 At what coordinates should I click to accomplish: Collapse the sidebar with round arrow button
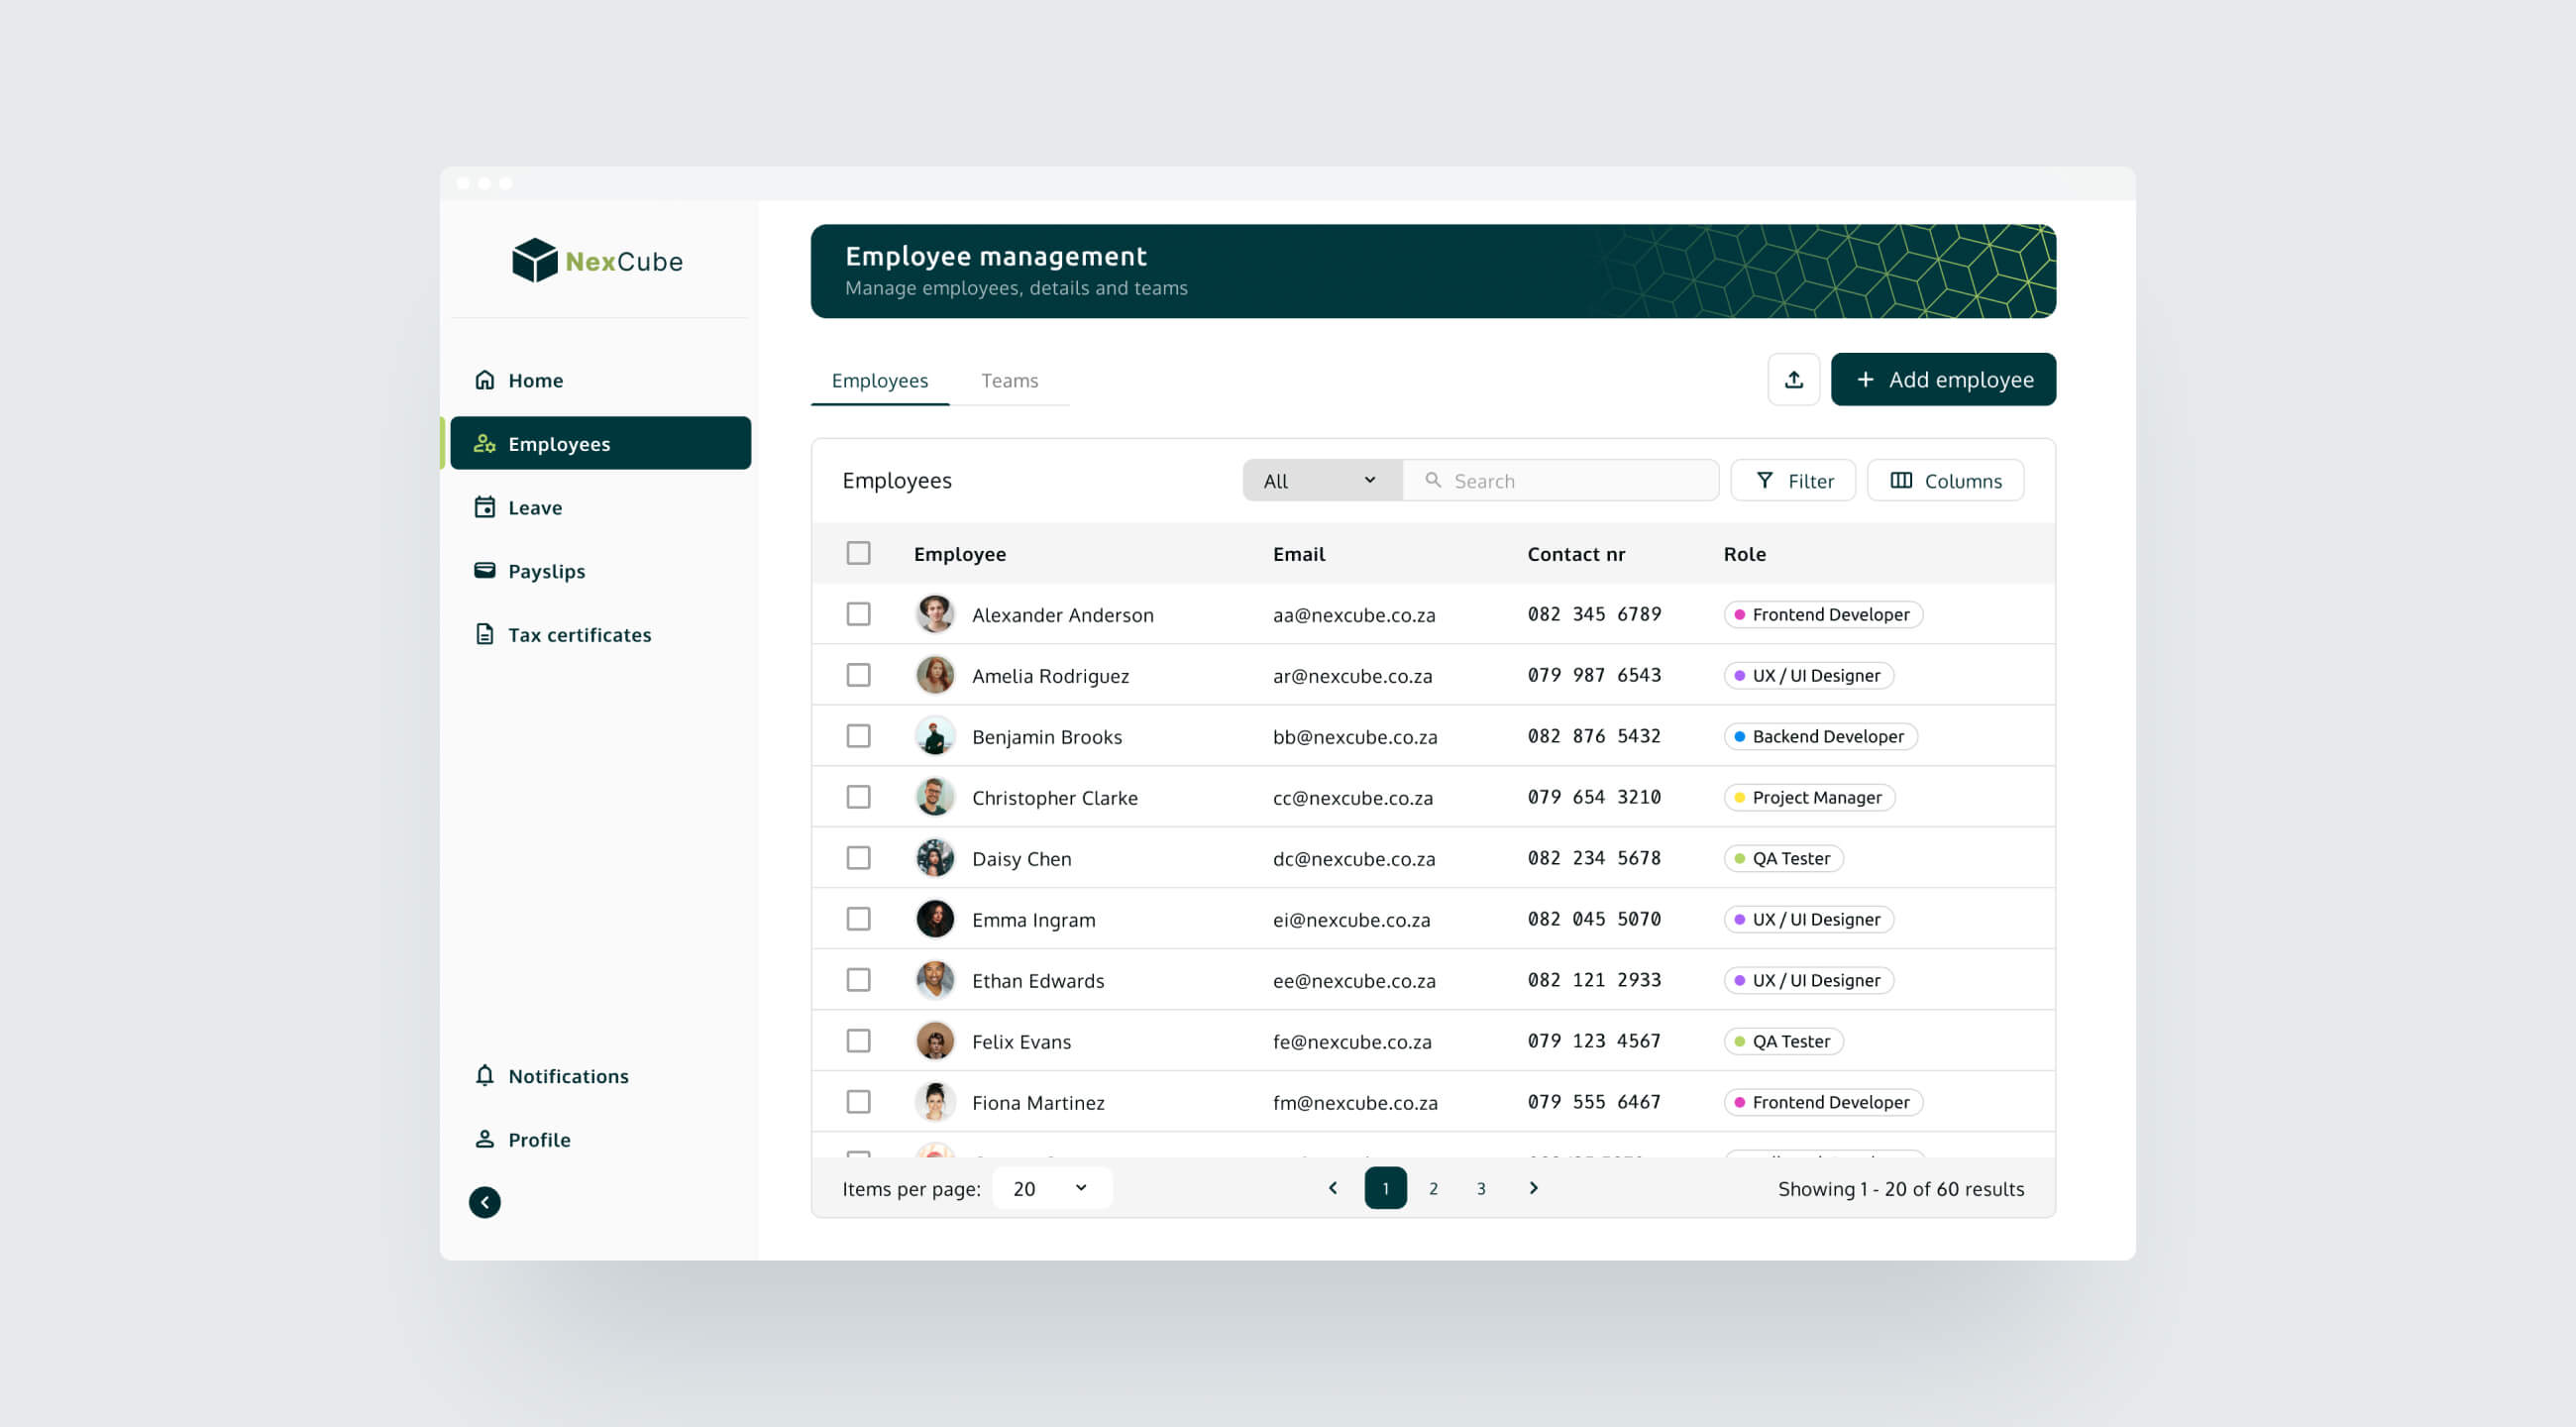485,1202
